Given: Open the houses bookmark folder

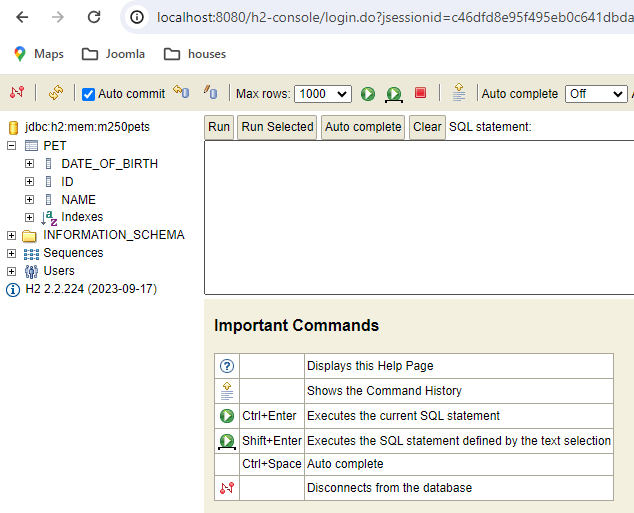Looking at the screenshot, I should 195,54.
